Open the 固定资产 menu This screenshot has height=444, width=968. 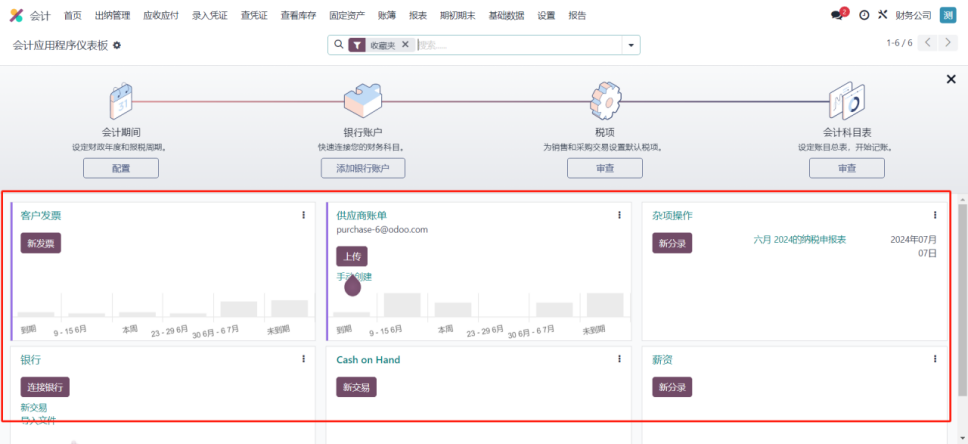[x=347, y=15]
